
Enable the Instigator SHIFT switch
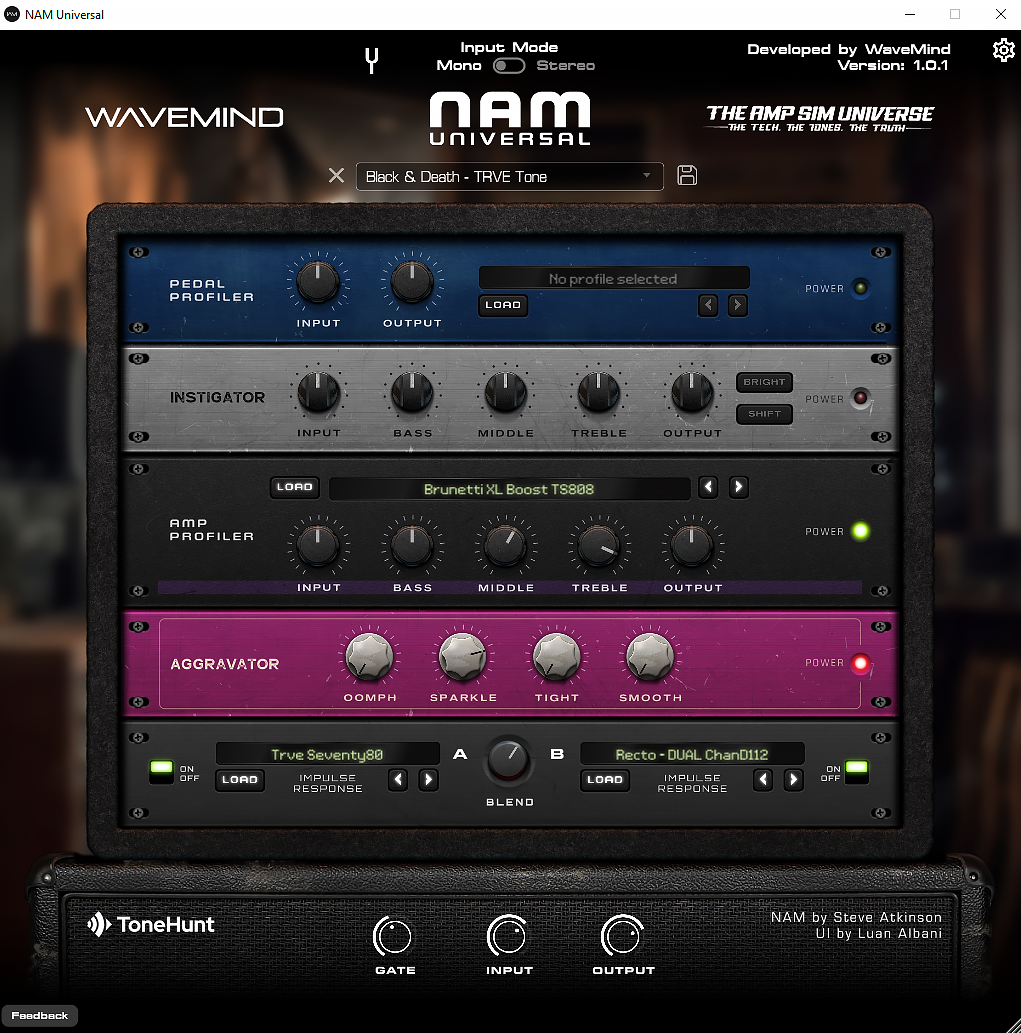click(x=764, y=414)
